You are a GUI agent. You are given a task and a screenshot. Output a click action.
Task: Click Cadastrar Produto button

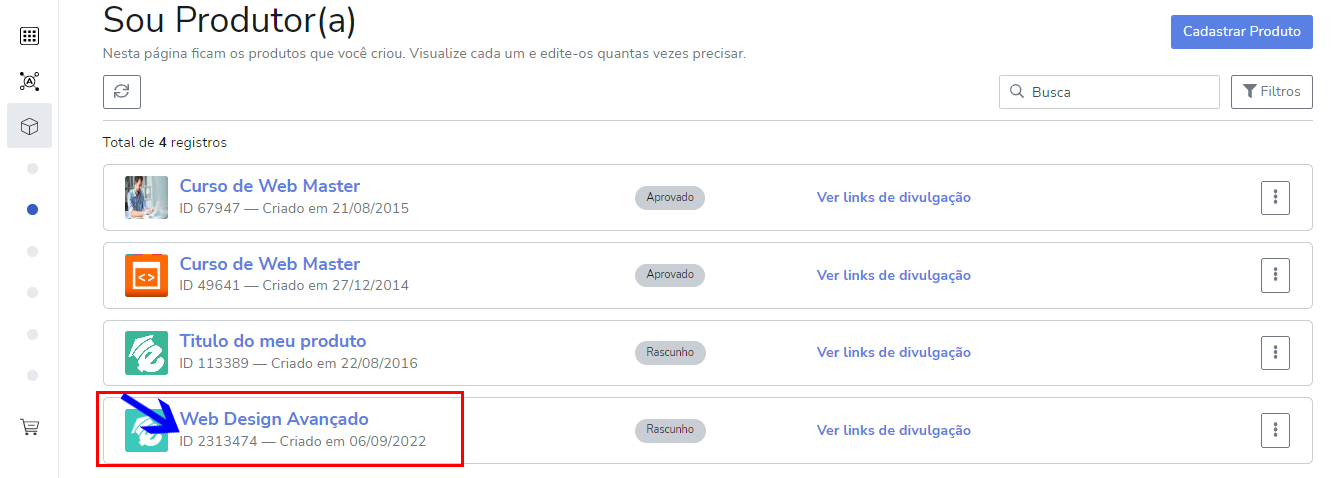[x=1241, y=32]
